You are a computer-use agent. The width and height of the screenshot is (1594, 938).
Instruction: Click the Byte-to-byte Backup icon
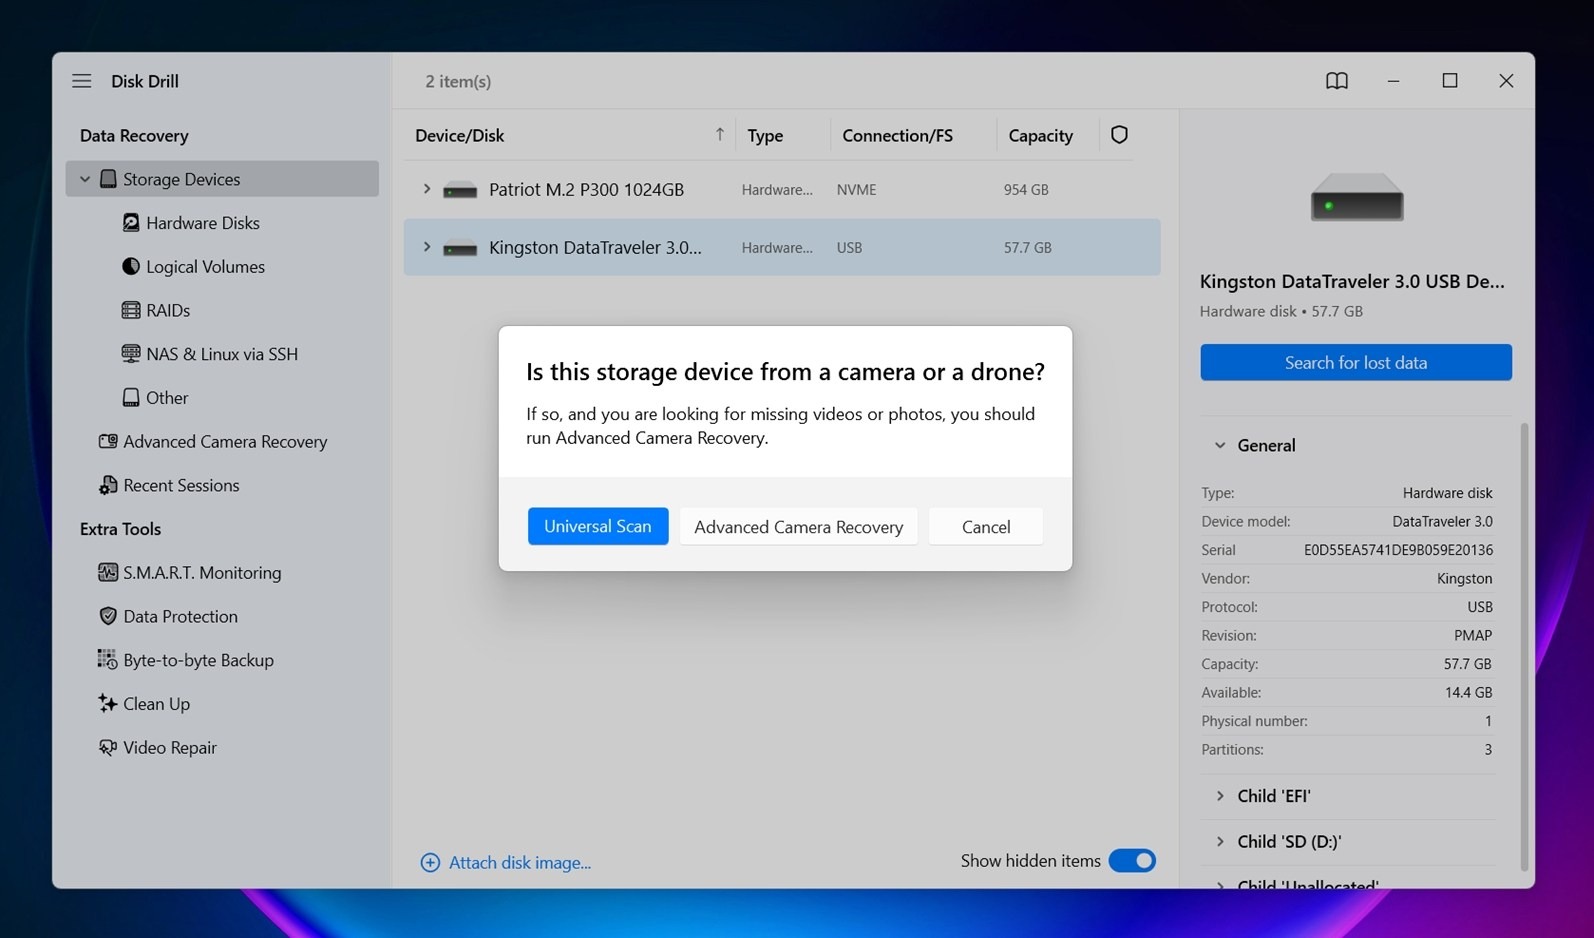pyautogui.click(x=107, y=660)
